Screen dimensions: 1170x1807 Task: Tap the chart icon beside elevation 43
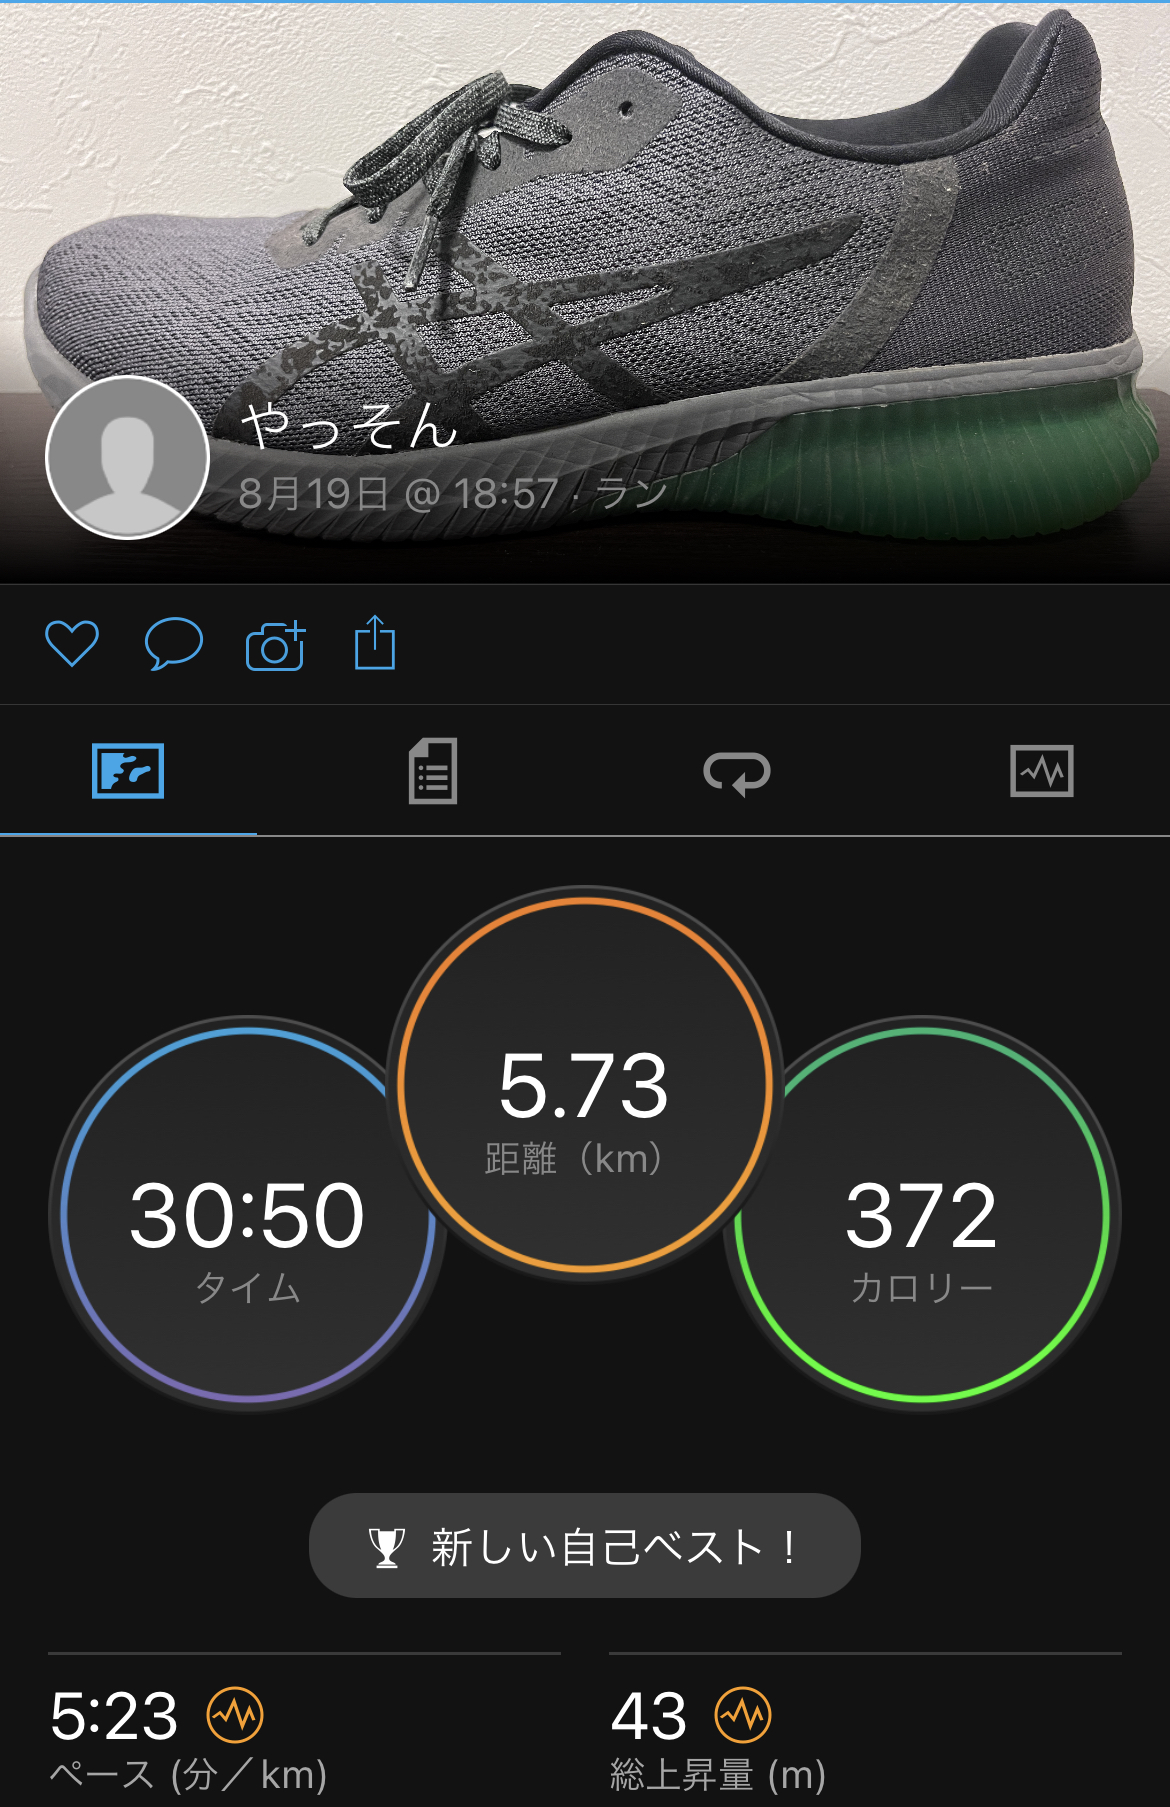coord(743,1715)
